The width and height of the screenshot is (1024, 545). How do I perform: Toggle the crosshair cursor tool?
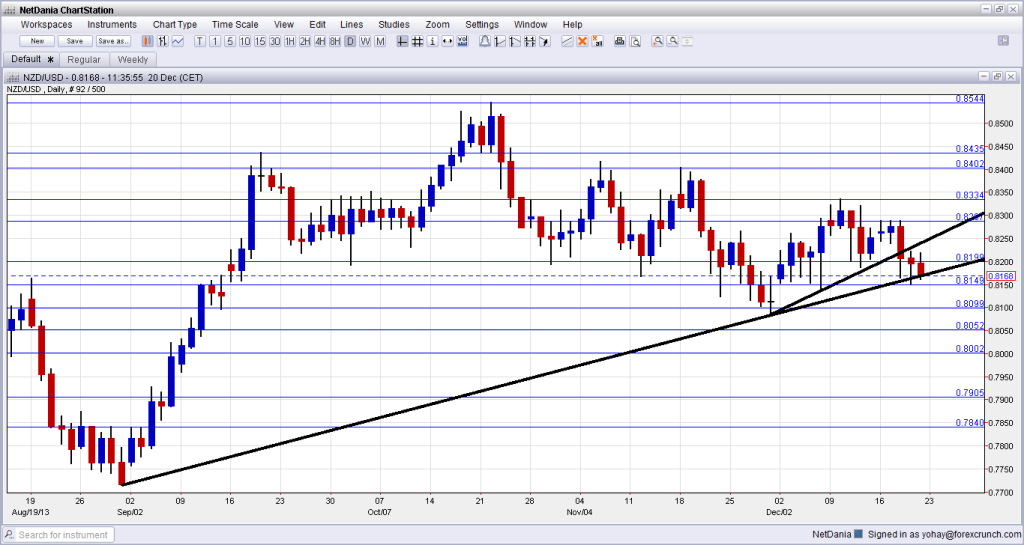tap(402, 41)
